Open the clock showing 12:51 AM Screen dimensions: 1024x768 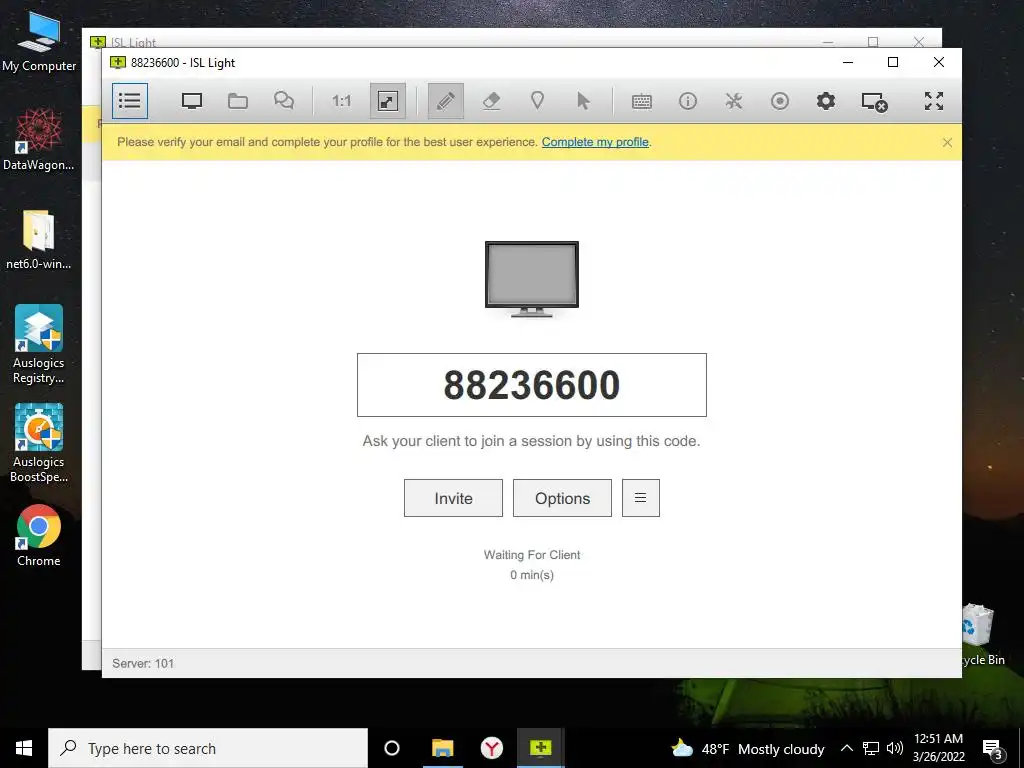(x=938, y=748)
